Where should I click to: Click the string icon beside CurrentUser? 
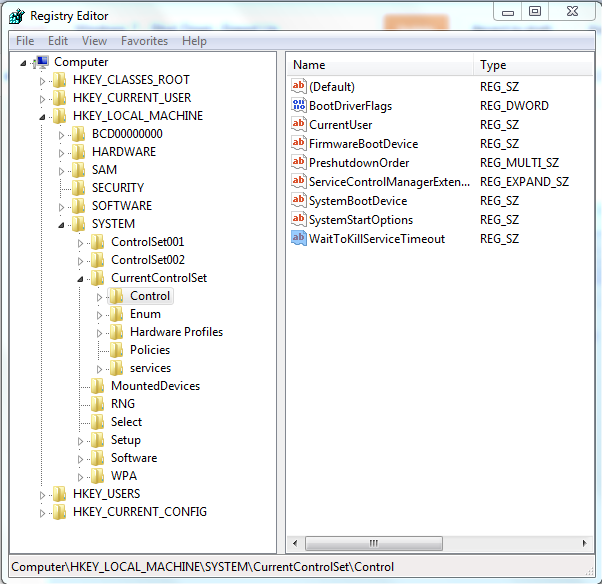pyautogui.click(x=299, y=124)
